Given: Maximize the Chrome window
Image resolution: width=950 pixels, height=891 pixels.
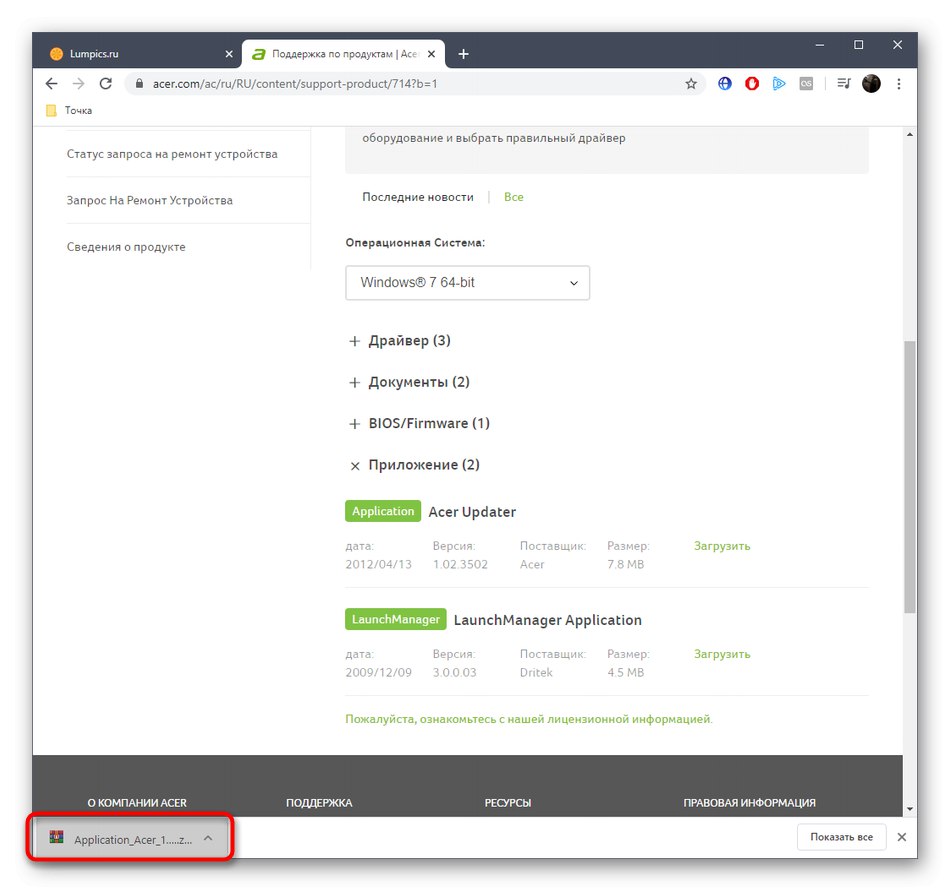Looking at the screenshot, I should (859, 45).
